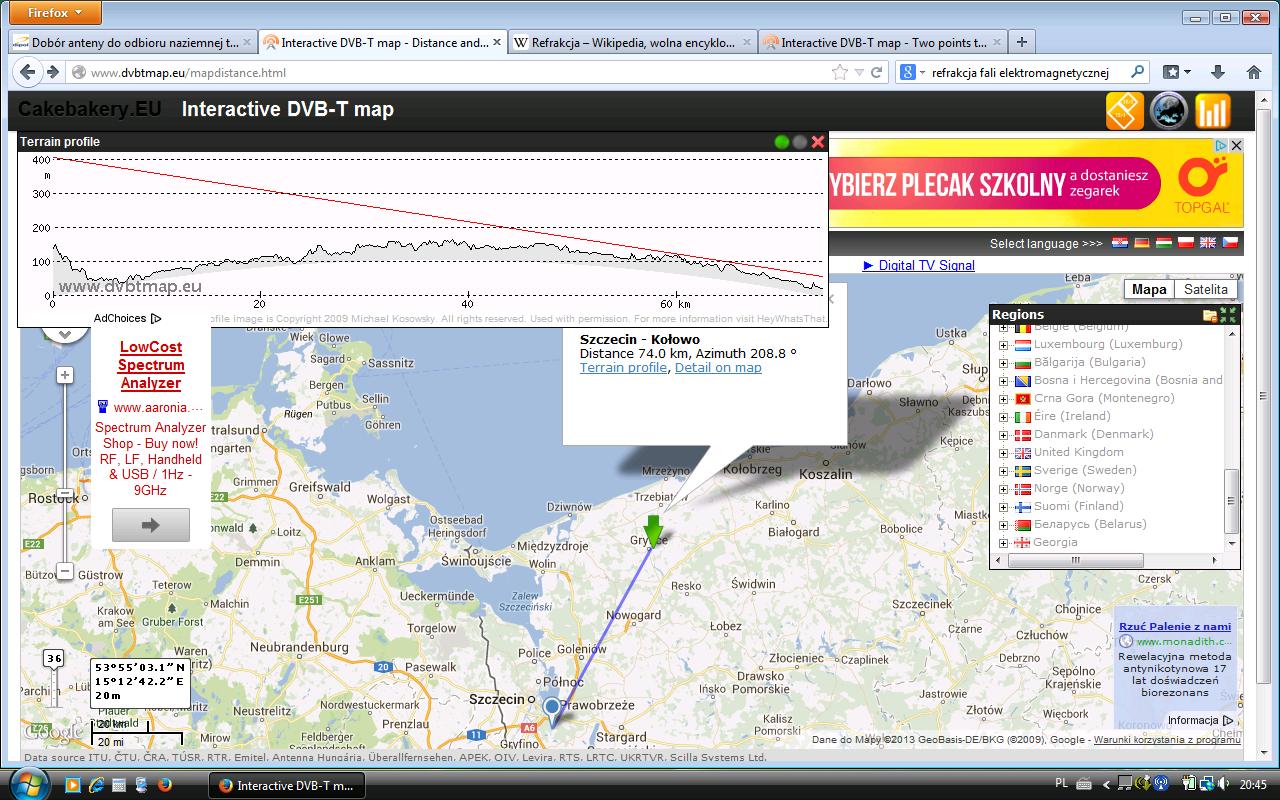Switch to the Refrakcja Wikipedia tab

click(632, 43)
